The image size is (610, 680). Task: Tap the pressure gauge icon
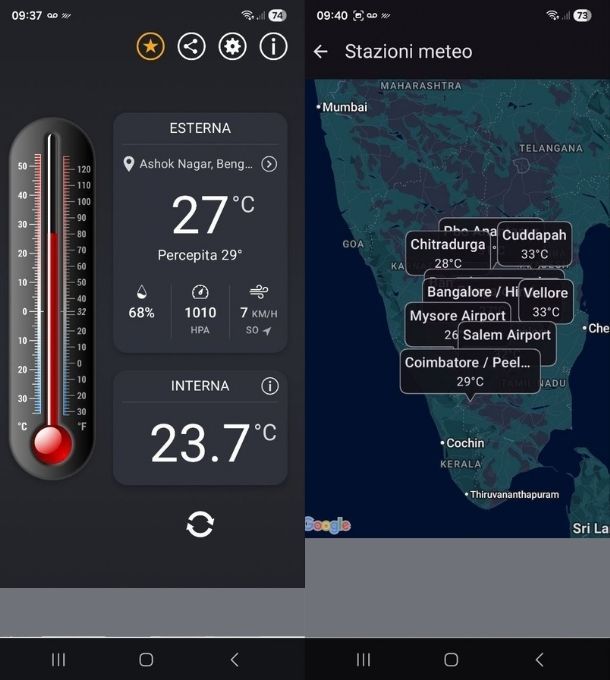(200, 292)
